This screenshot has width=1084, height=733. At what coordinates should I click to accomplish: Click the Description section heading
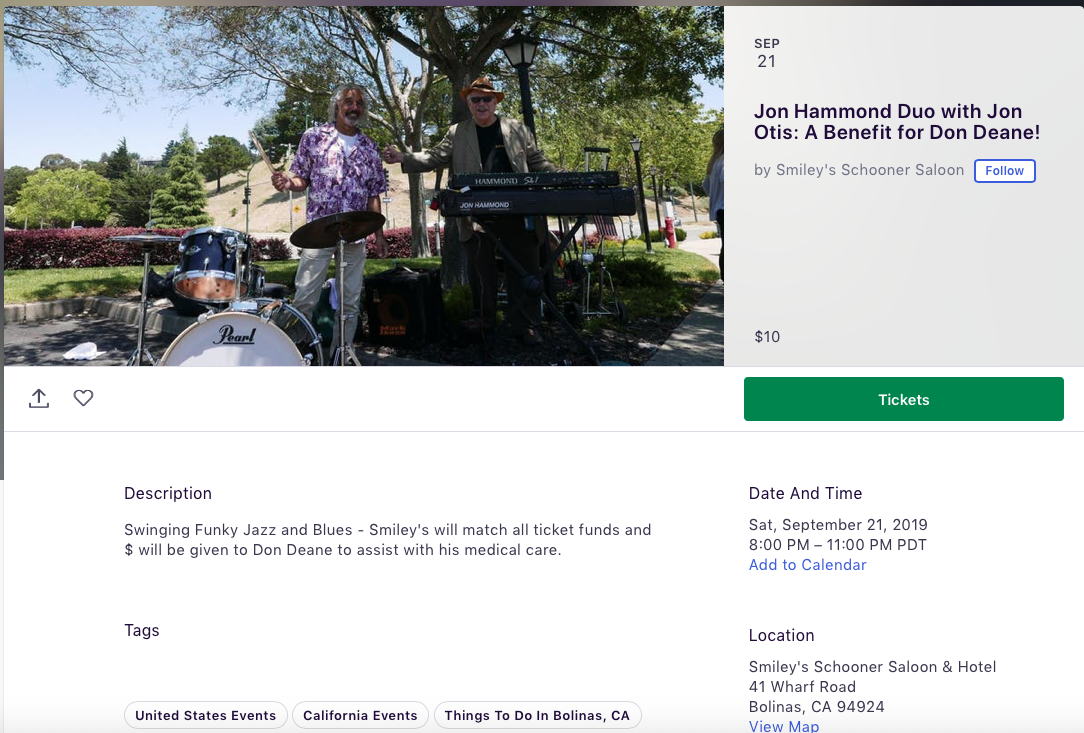(x=168, y=493)
